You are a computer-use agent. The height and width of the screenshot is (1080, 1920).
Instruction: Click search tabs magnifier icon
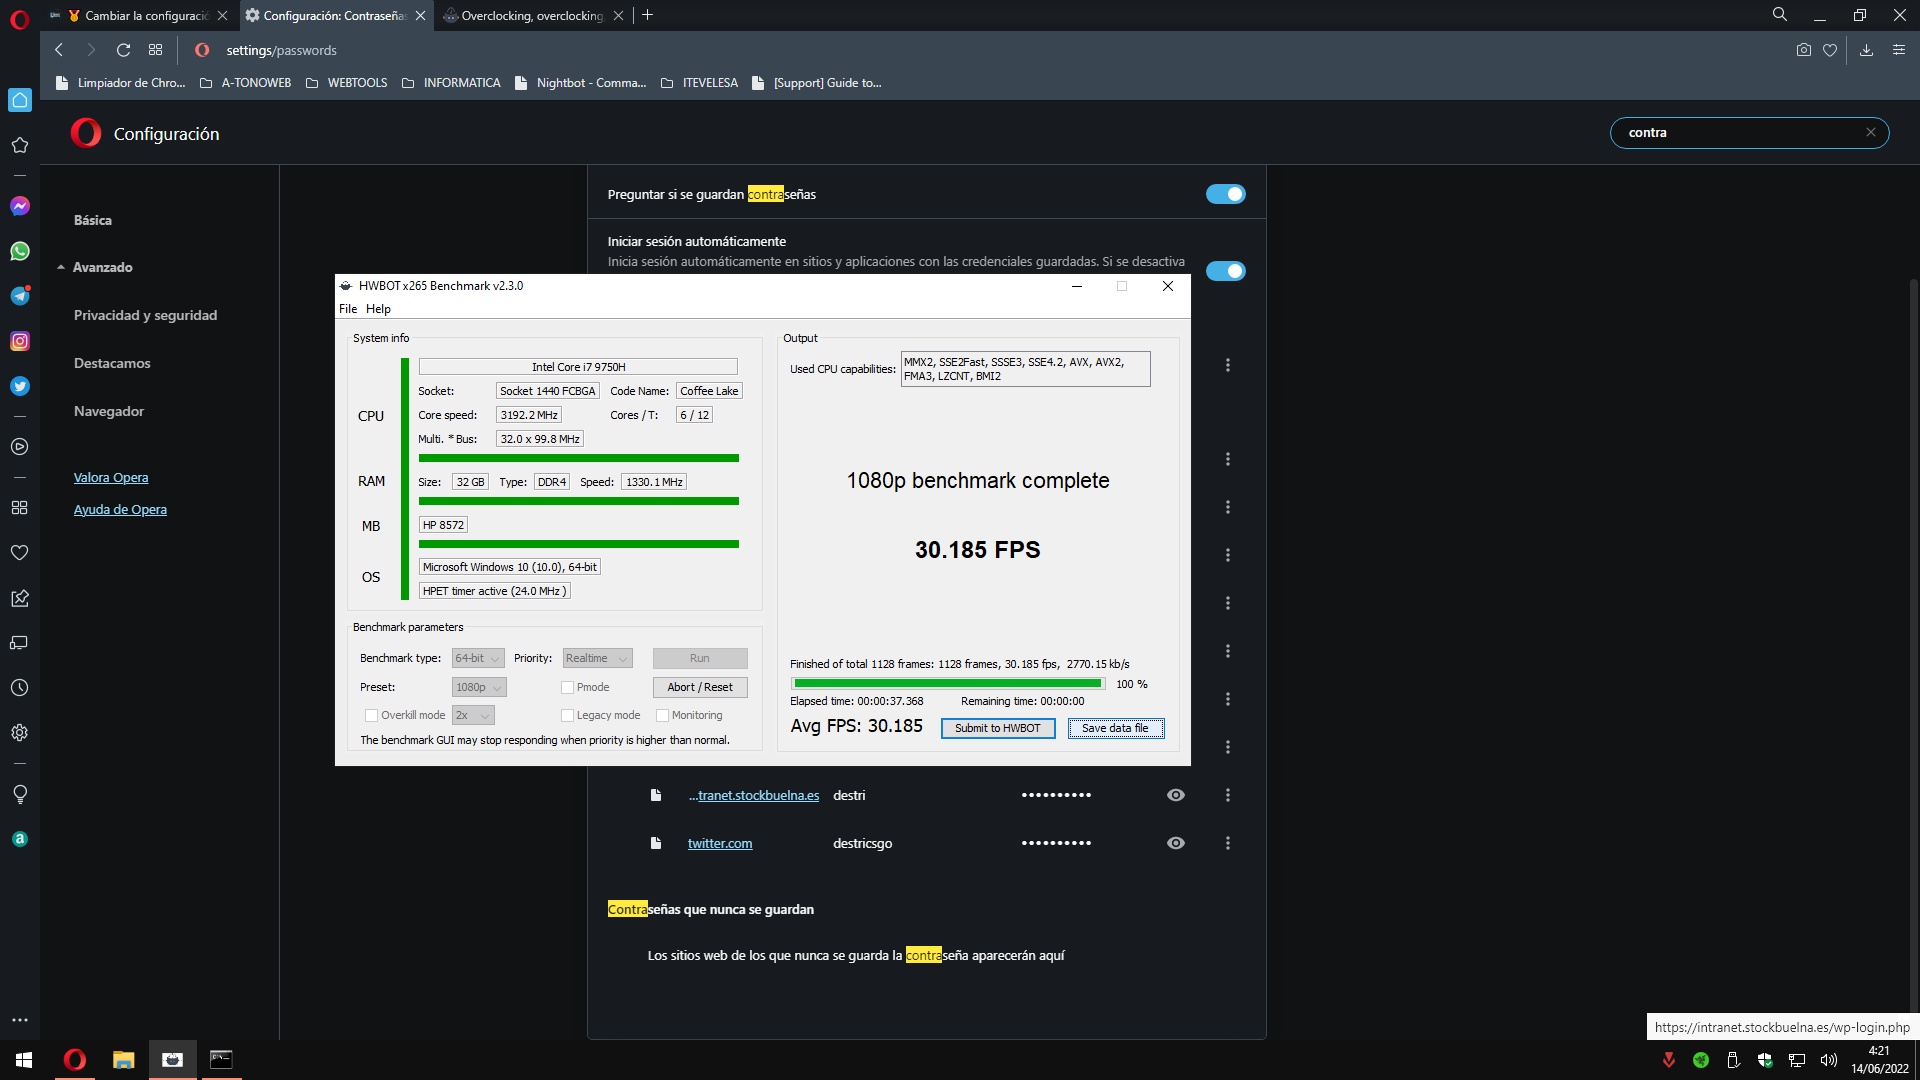coord(1780,15)
